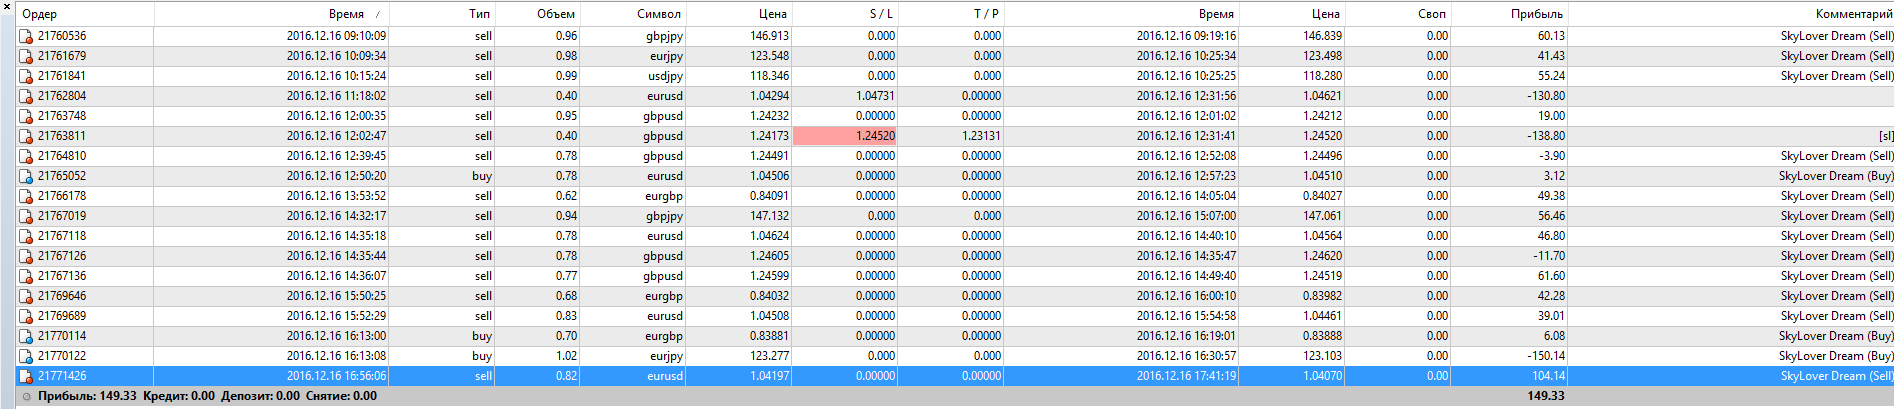This screenshot has width=1894, height=409.
Task: Select the red-highlighted S/L cell 1.24520
Action: click(x=845, y=136)
